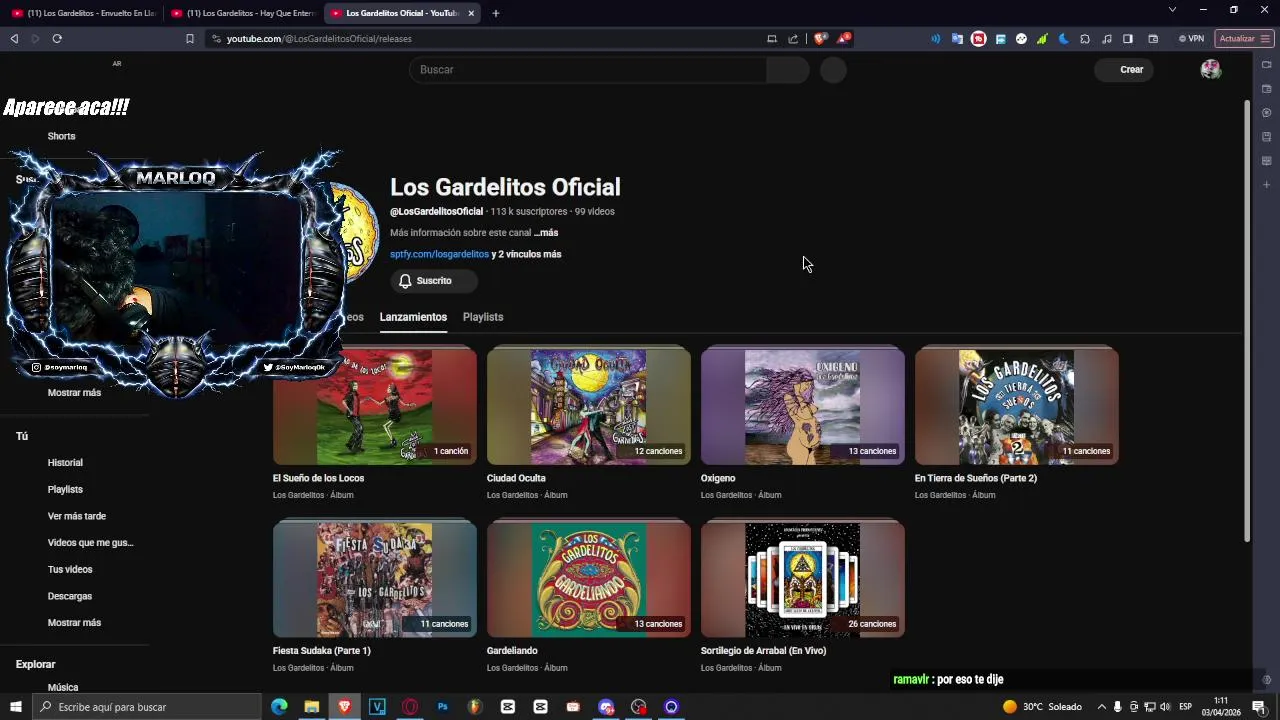The width and height of the screenshot is (1280, 720).
Task: Bookmark this page with the bookmark icon
Action: coord(190,39)
